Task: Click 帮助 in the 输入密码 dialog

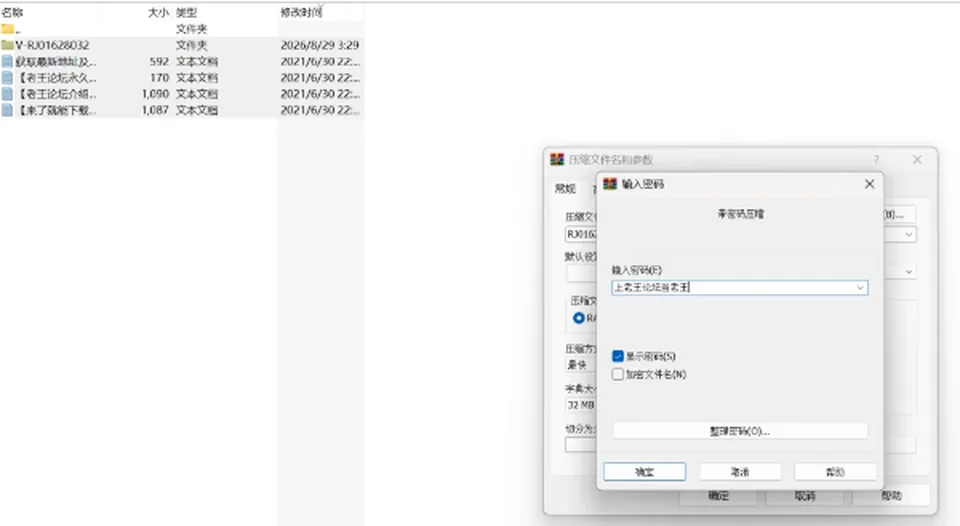Action: pos(835,472)
